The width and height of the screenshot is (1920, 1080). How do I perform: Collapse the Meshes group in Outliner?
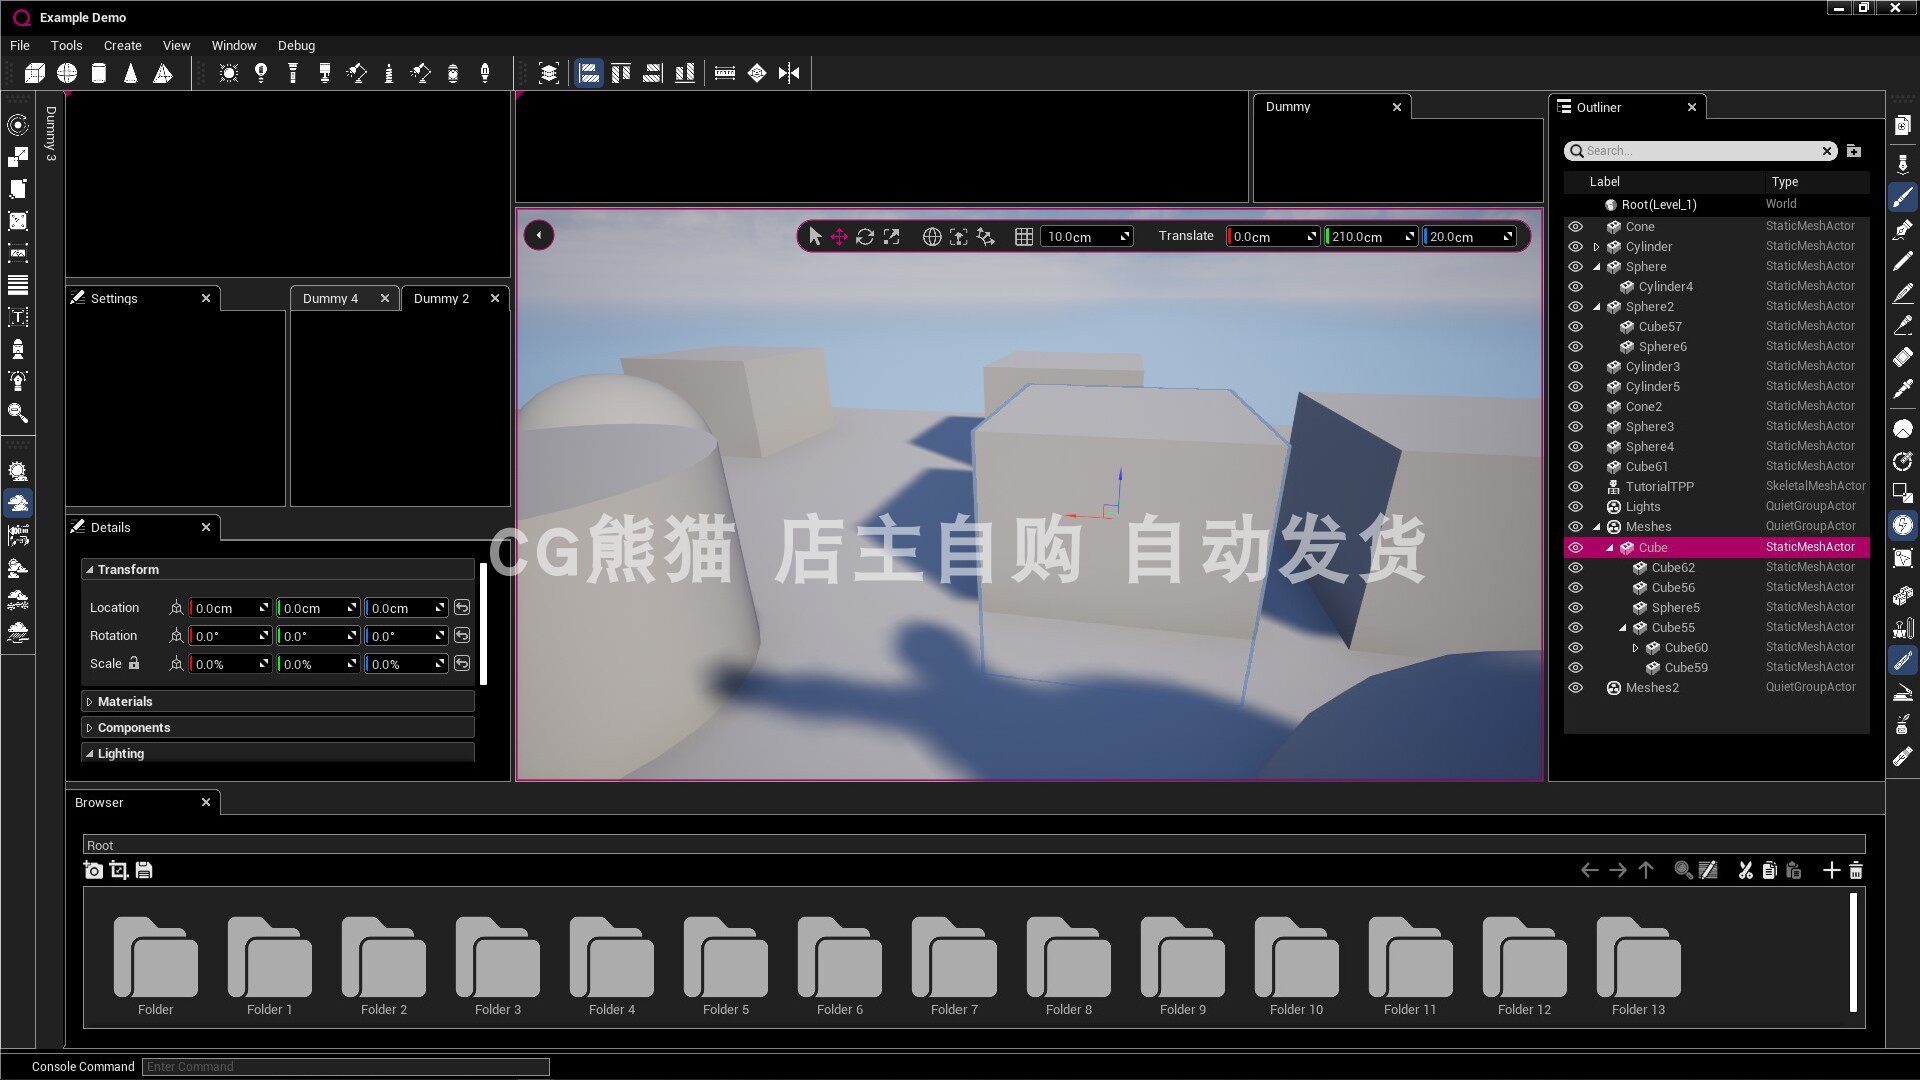click(1597, 527)
